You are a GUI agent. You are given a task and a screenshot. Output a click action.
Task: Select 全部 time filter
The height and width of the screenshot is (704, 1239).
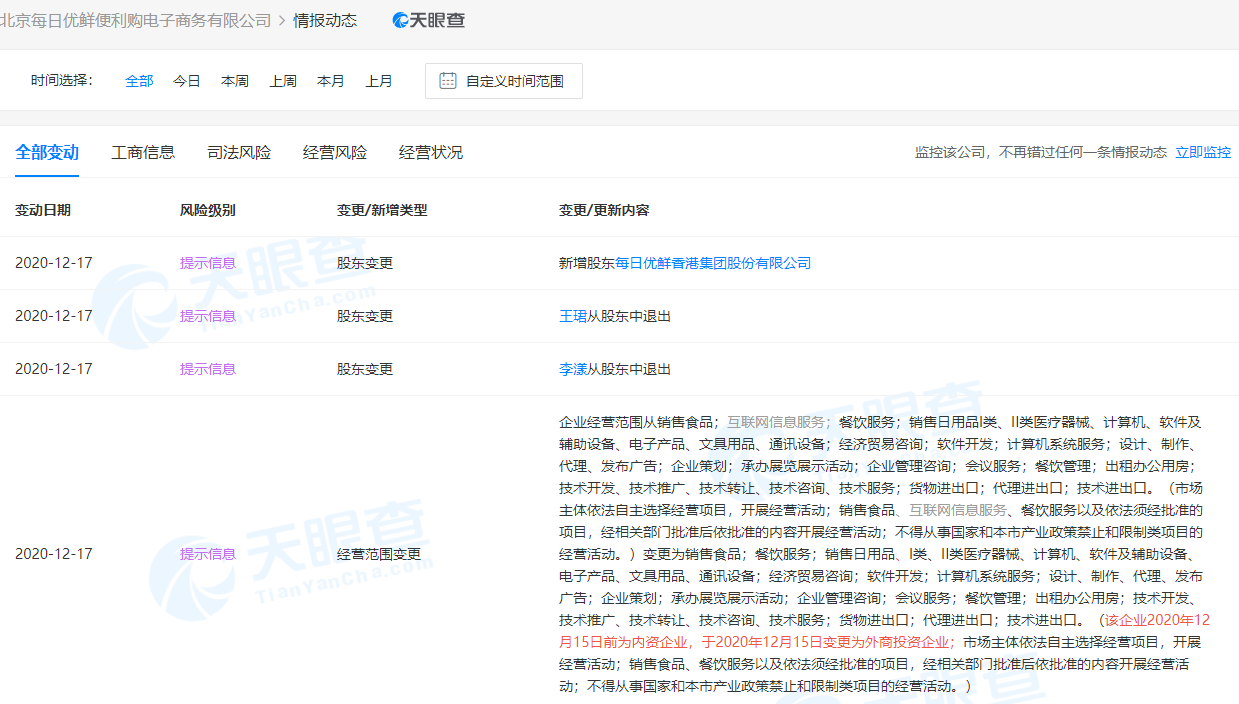point(139,81)
